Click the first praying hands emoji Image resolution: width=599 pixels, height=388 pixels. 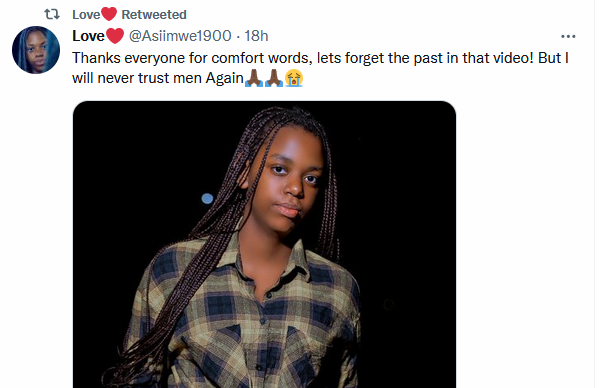[254, 78]
